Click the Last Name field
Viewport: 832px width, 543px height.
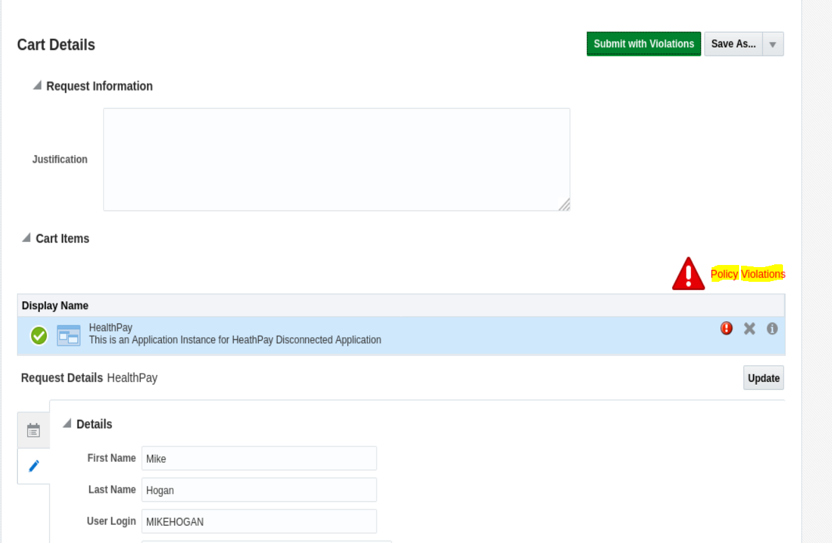click(x=259, y=490)
